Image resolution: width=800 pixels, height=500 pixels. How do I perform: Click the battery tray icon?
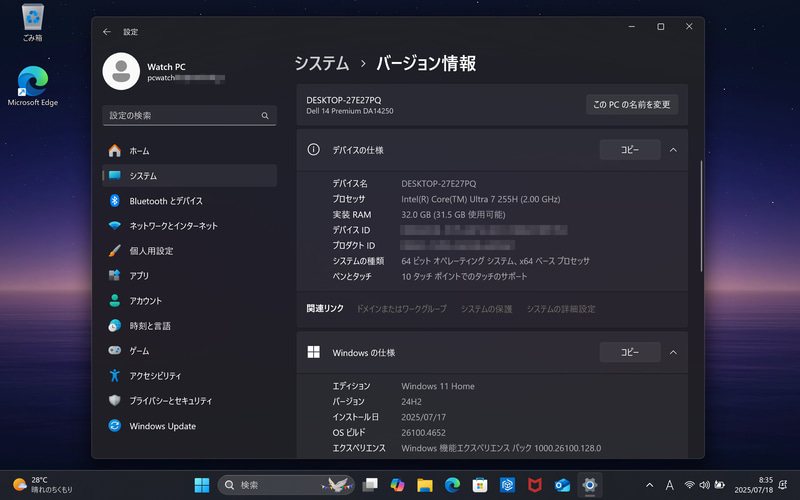tap(719, 485)
